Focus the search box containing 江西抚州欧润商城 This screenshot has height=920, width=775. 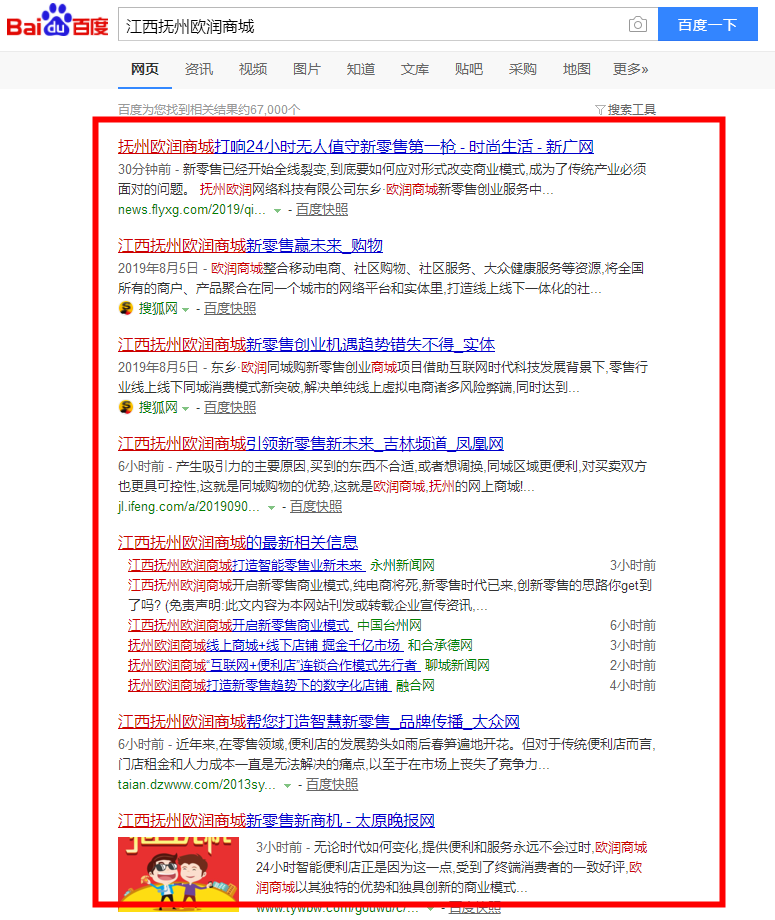370,25
